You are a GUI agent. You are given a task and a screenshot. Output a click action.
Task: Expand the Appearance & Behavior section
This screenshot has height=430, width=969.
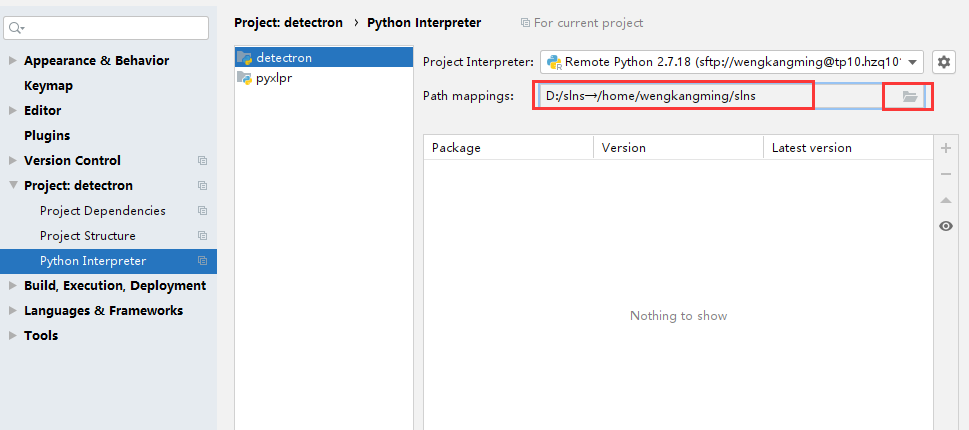13,61
